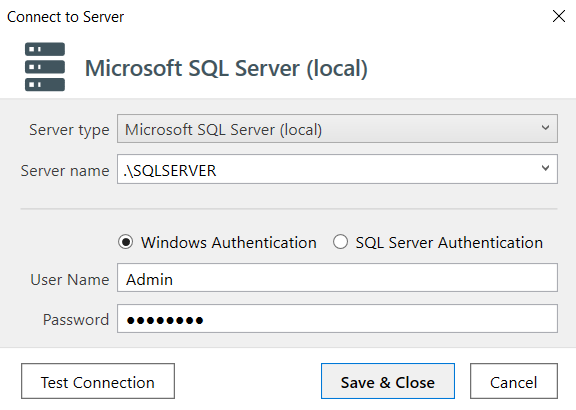The width and height of the screenshot is (576, 410).
Task: Click the Password input field
Action: click(x=337, y=319)
